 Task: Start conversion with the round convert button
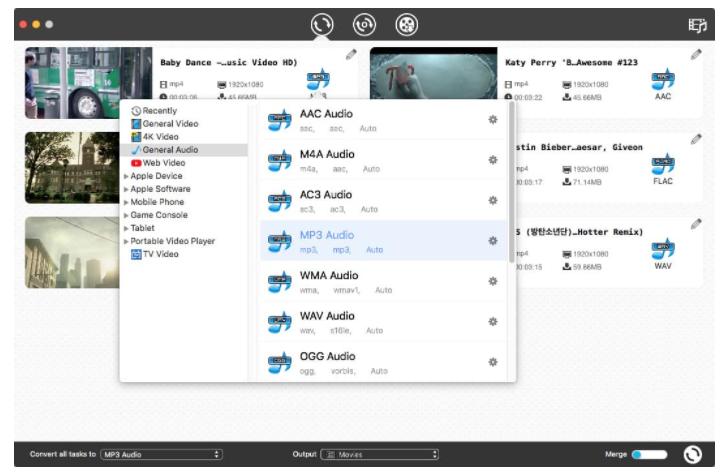pos(693,454)
